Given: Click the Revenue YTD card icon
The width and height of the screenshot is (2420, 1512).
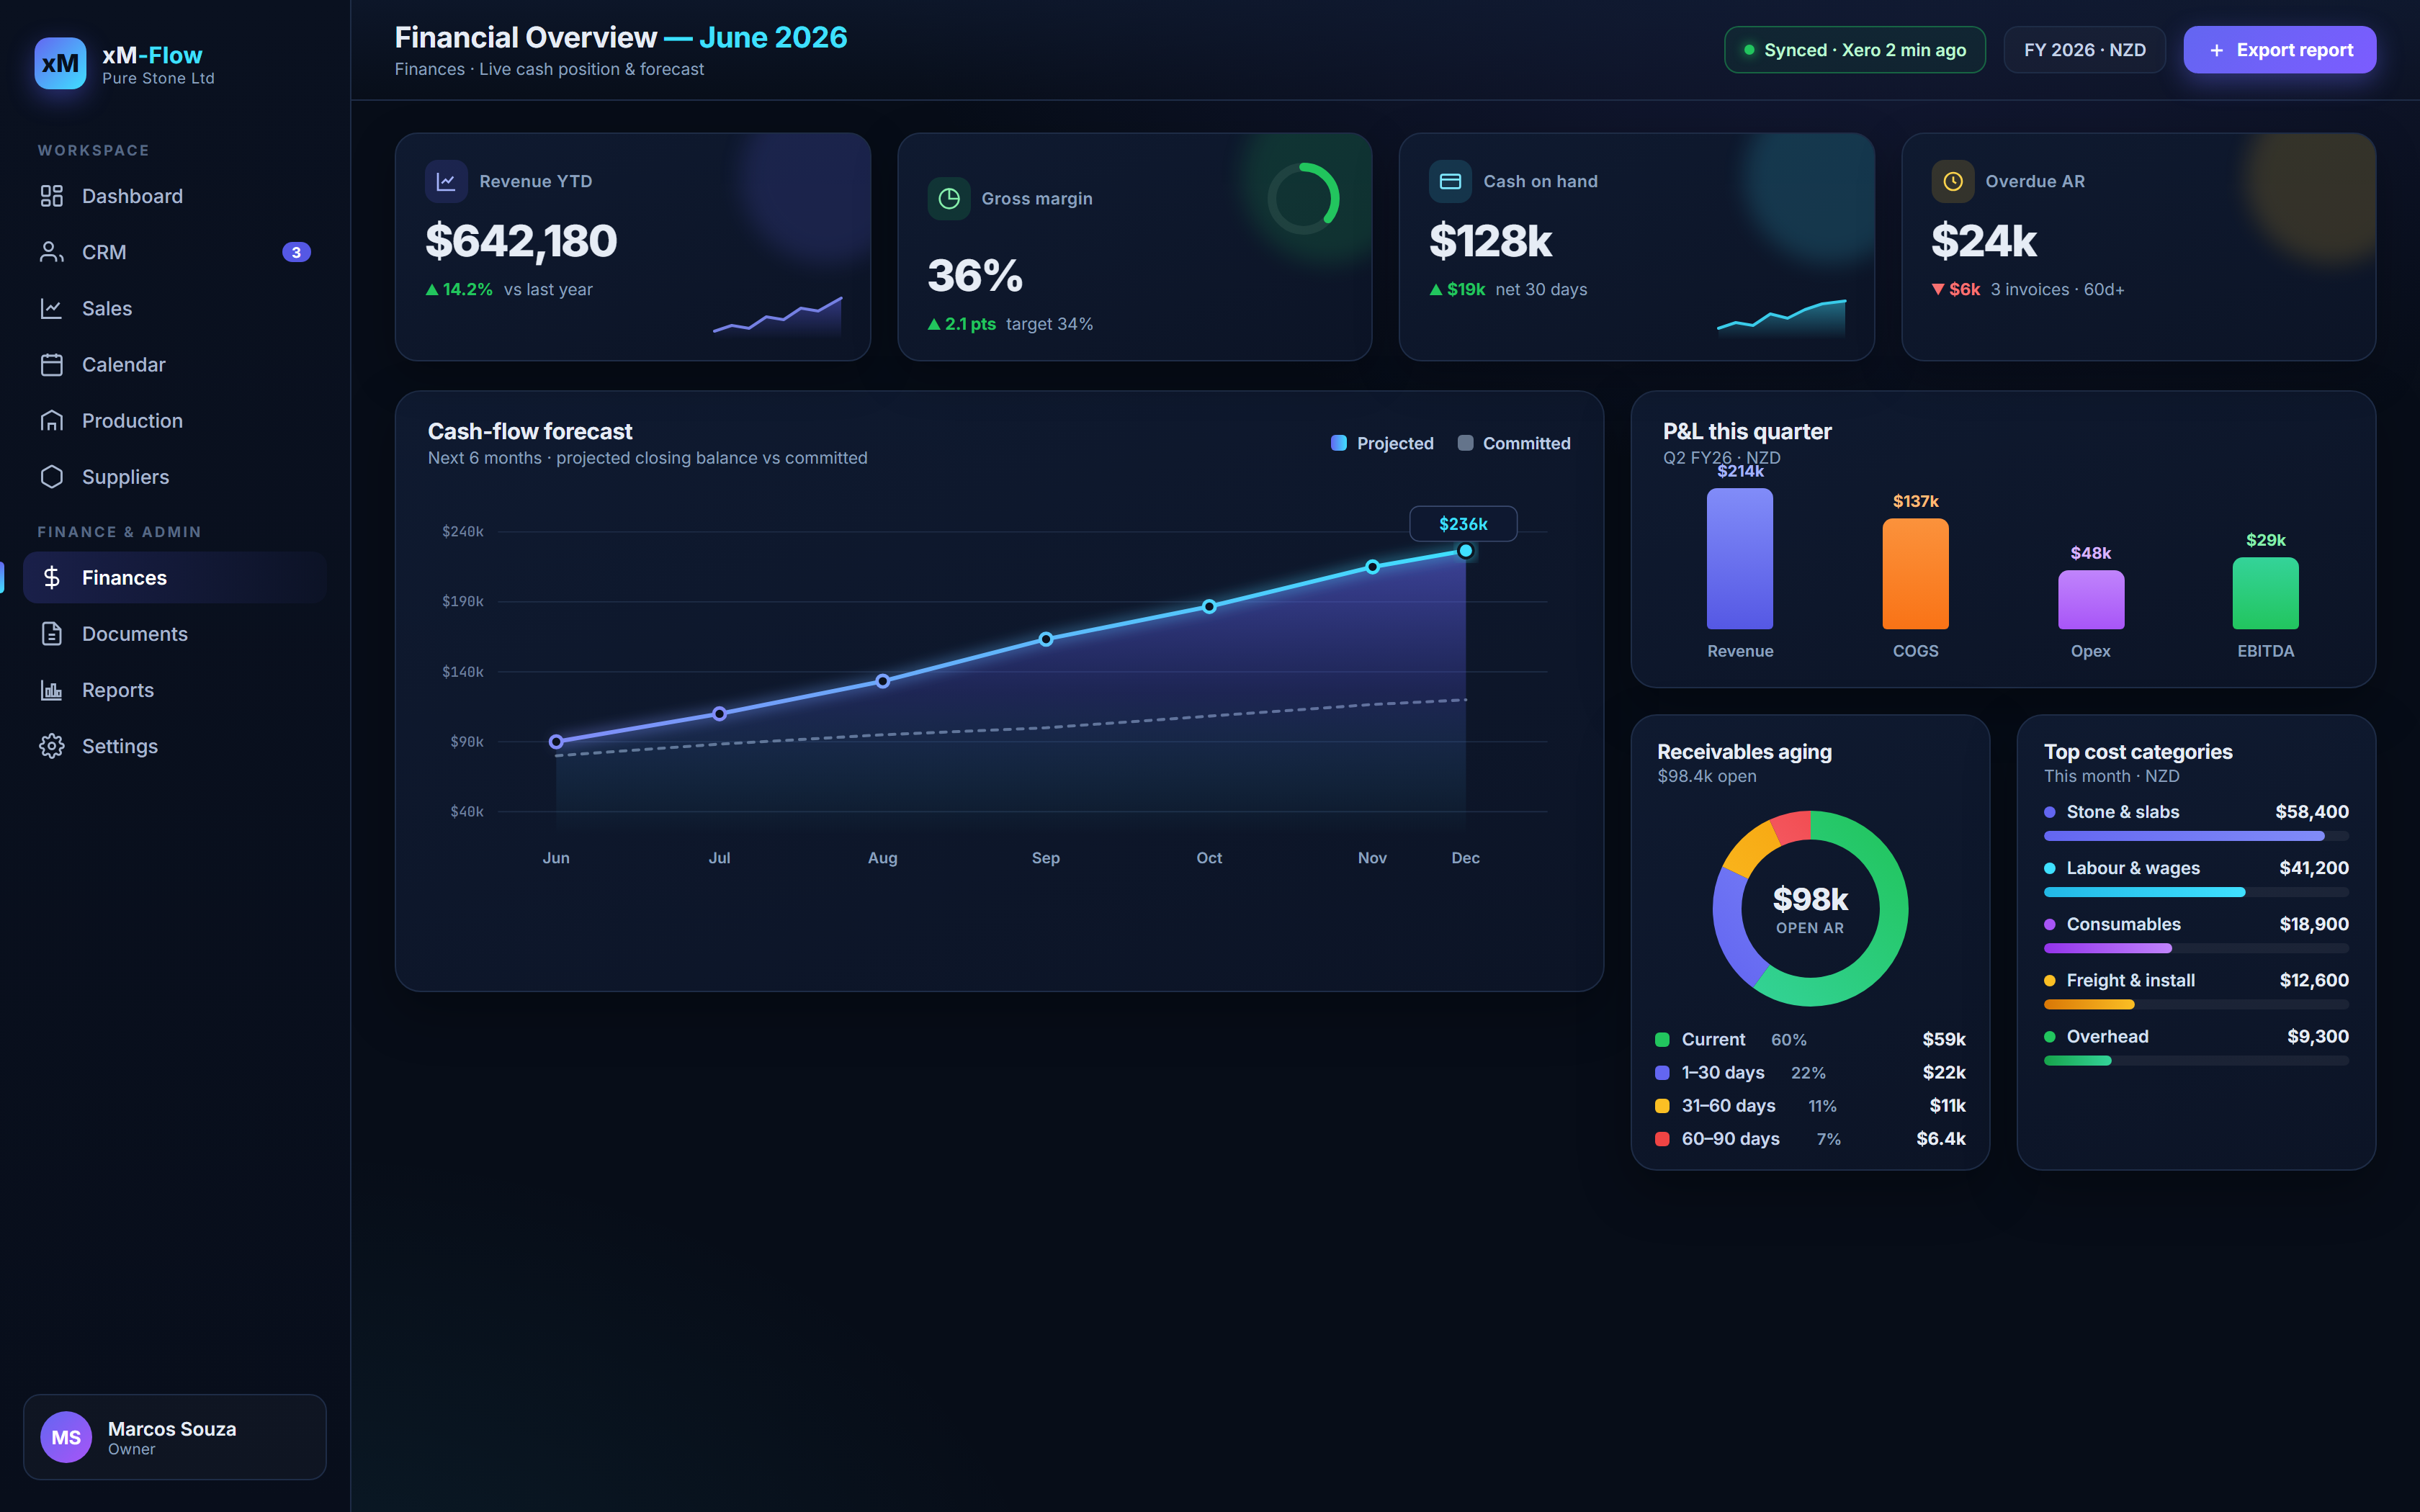Looking at the screenshot, I should click(446, 181).
